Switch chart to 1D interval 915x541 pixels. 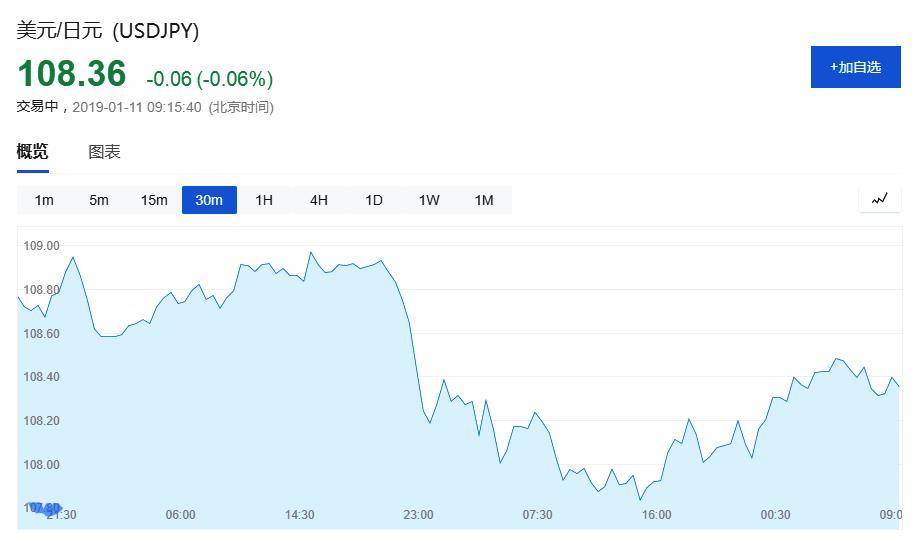(373, 200)
